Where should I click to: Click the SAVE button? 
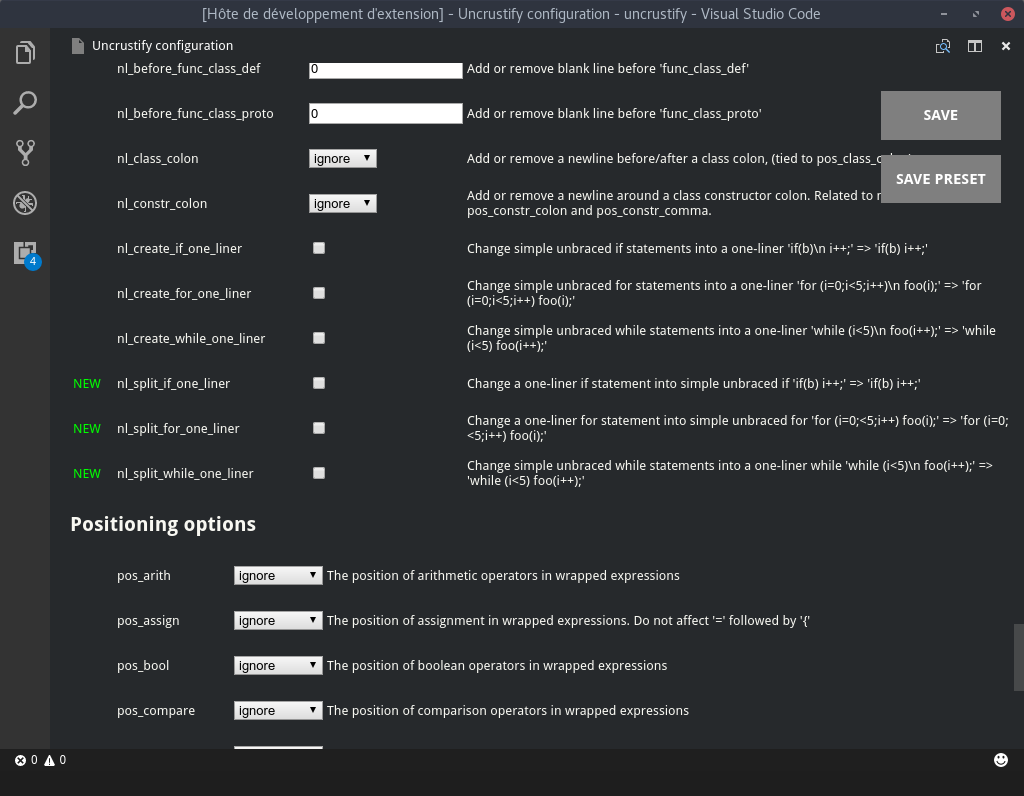point(940,116)
